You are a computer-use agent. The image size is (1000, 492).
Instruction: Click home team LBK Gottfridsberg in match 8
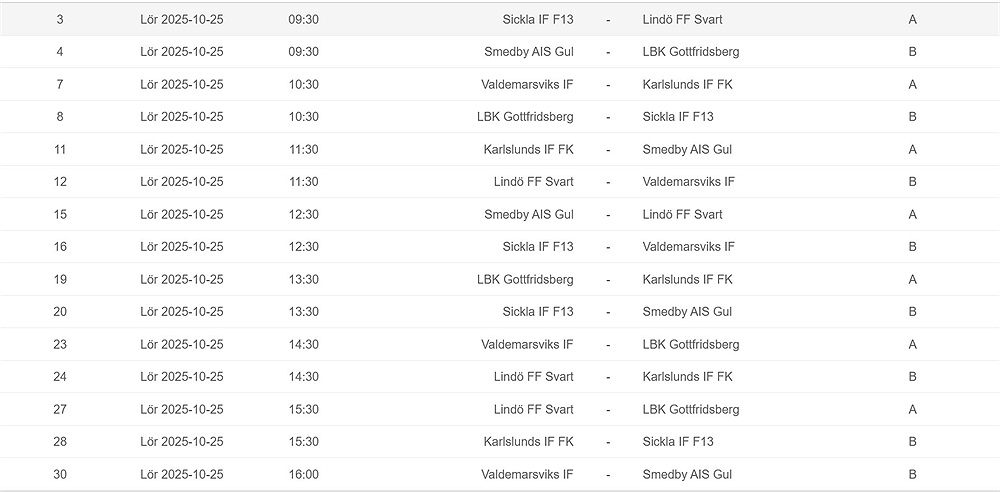[525, 117]
